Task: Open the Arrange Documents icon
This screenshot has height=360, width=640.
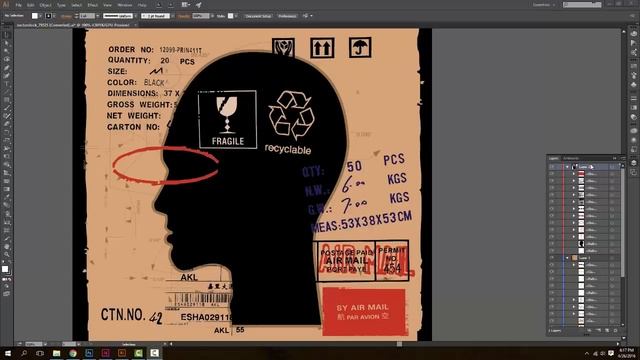Action: 186,5
